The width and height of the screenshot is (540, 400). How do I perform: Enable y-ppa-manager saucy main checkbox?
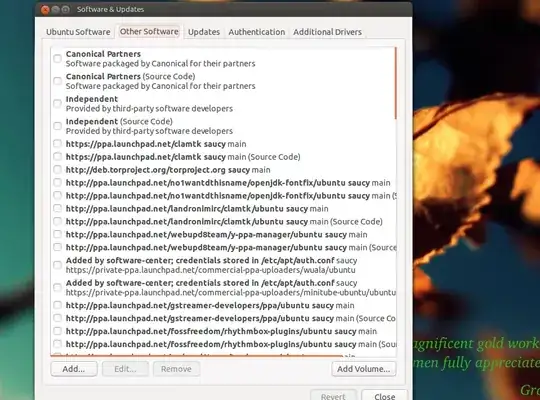click(x=58, y=234)
